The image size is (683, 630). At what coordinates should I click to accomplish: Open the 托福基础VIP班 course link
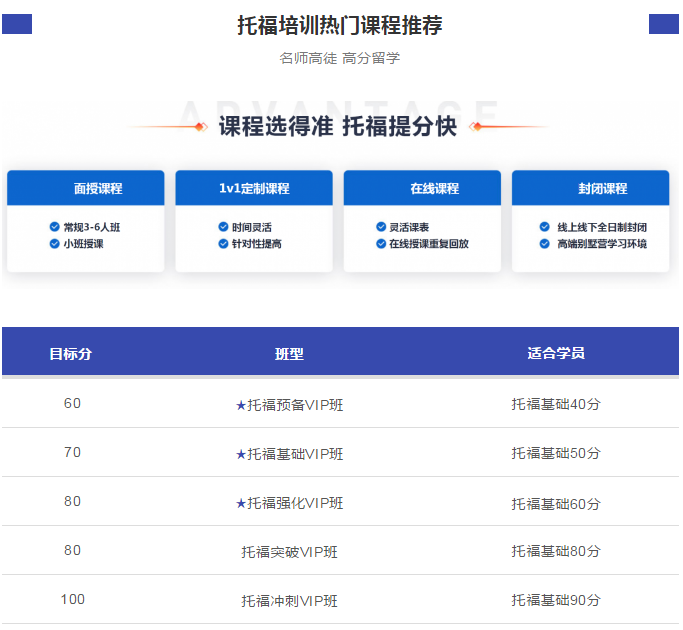(x=295, y=454)
